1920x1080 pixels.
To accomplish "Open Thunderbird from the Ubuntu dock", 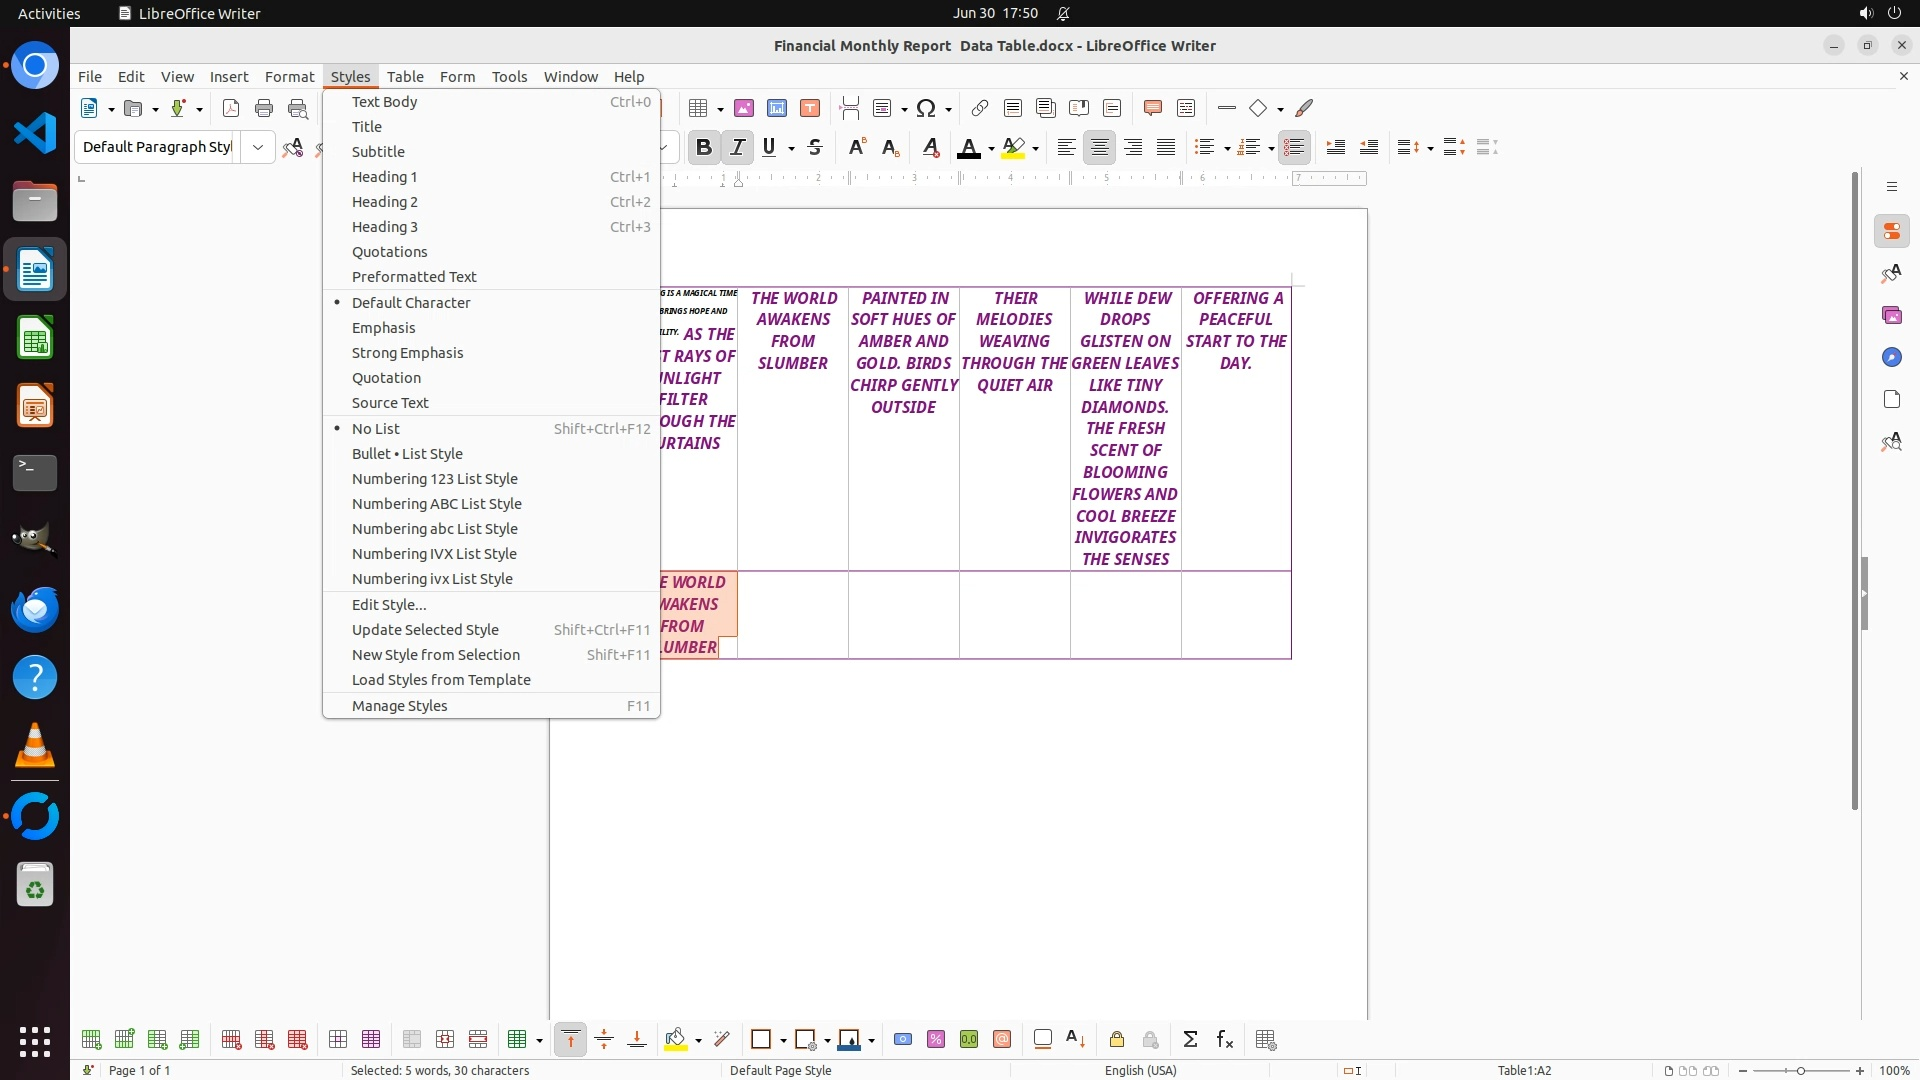I will tap(35, 608).
